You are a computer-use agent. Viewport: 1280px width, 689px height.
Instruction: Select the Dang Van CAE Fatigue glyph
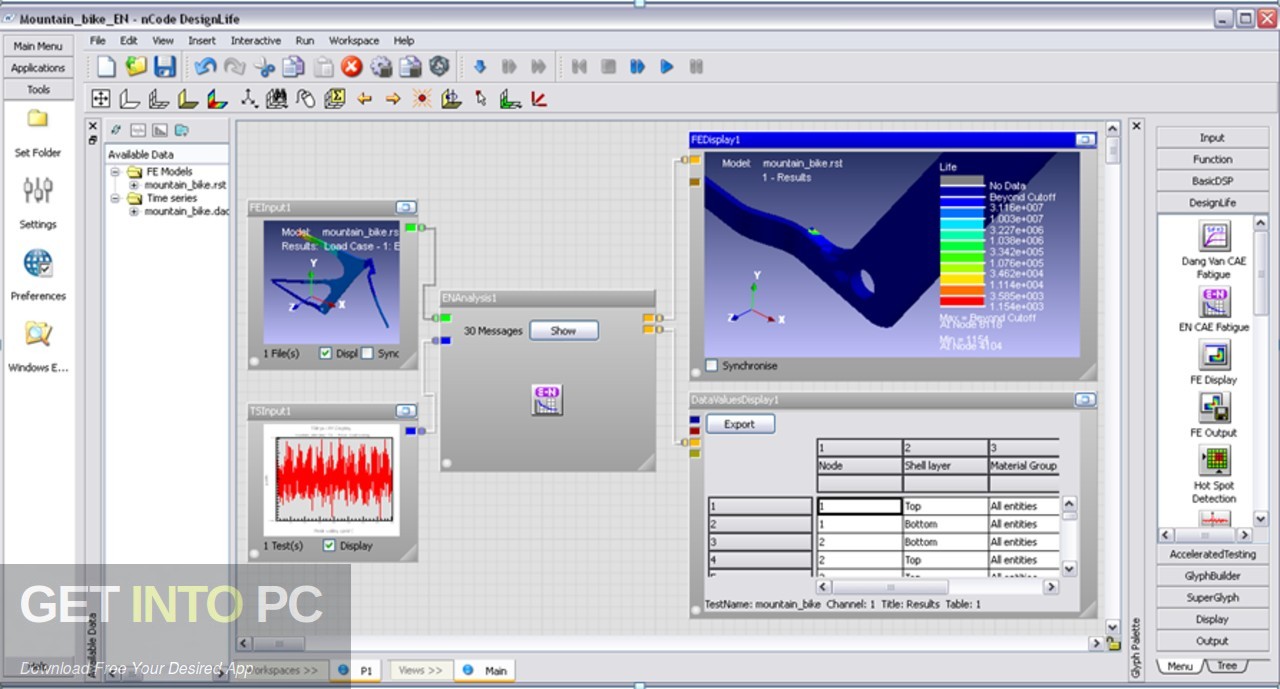pyautogui.click(x=1214, y=237)
